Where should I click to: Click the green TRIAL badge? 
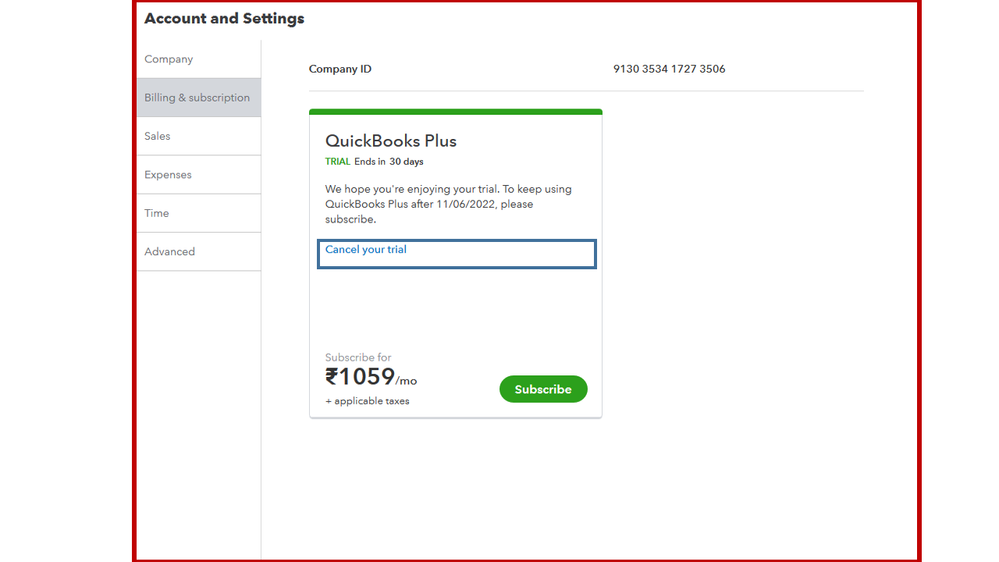coord(338,162)
